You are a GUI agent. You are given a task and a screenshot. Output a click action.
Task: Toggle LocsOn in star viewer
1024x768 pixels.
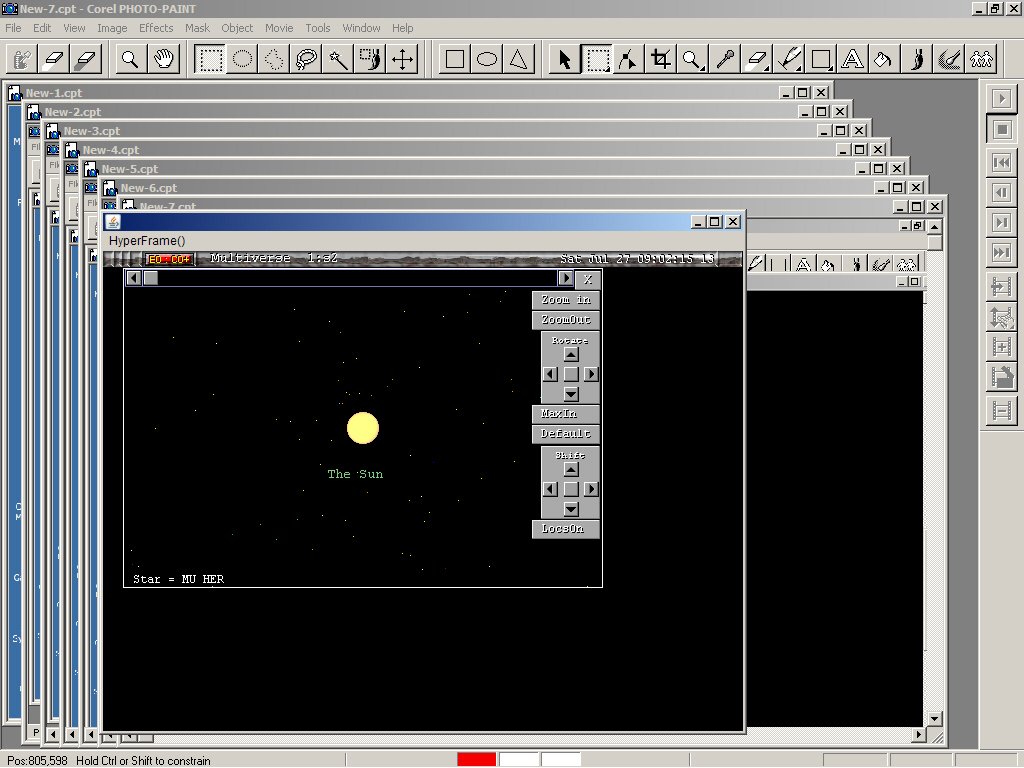[565, 529]
